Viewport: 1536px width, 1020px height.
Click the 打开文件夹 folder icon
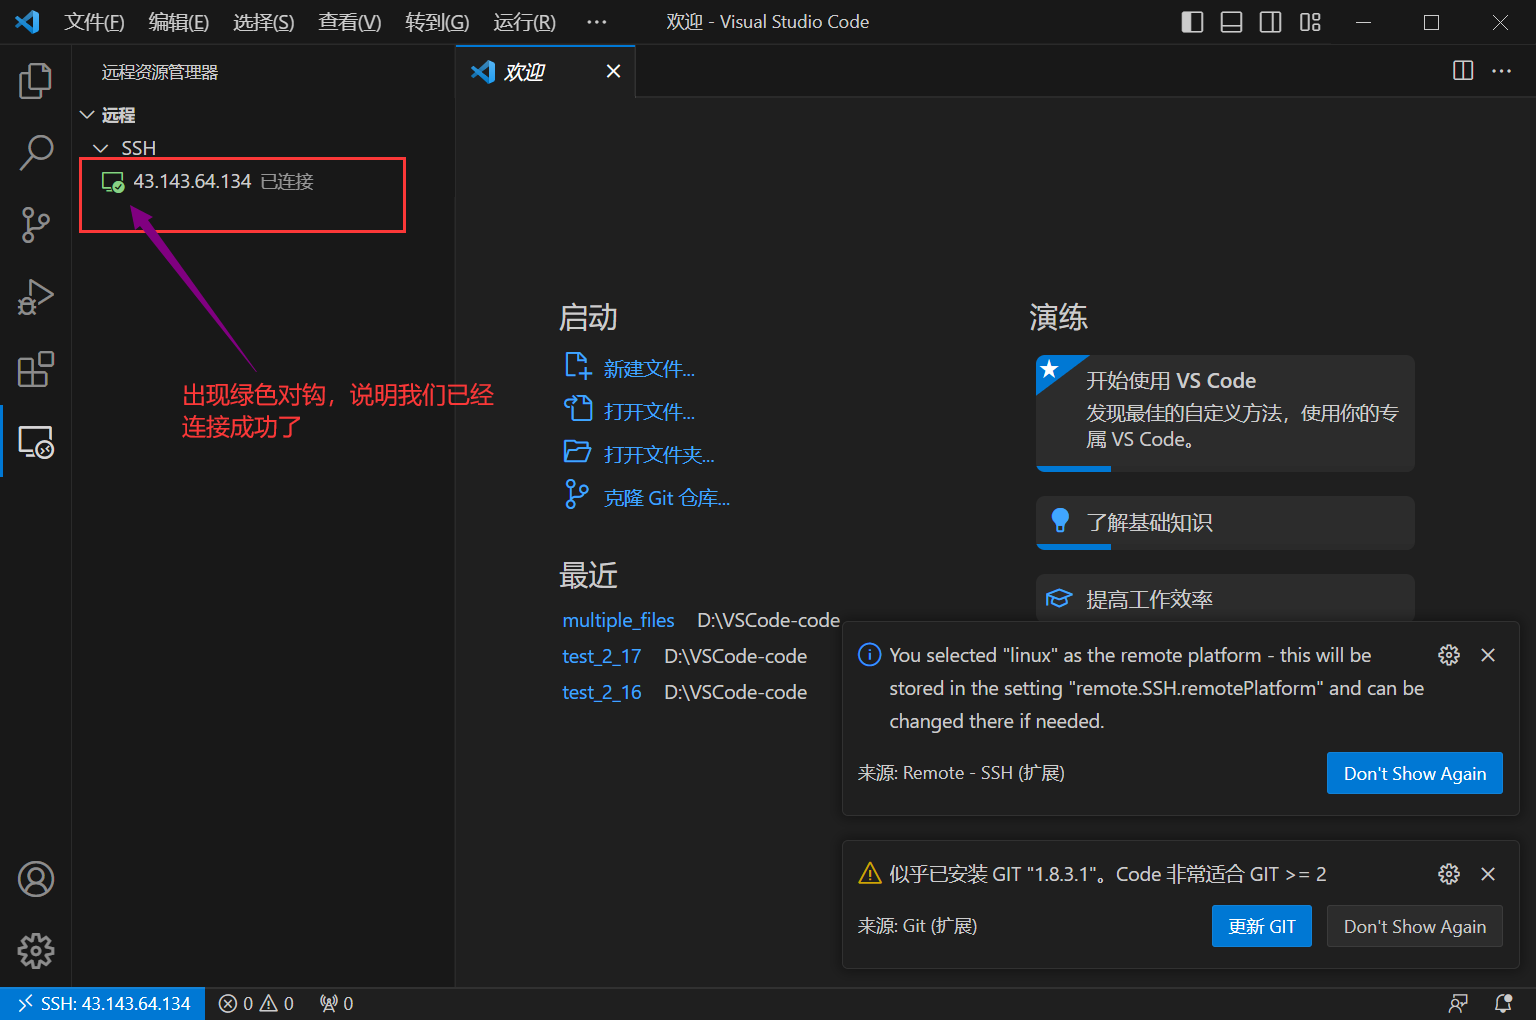point(577,451)
